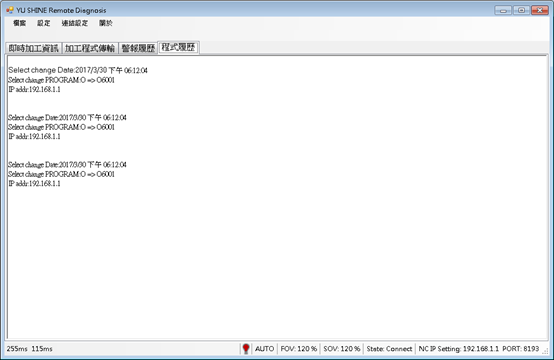The height and width of the screenshot is (360, 554).
Task: Open the 關於 menu
Action: pos(106,23)
